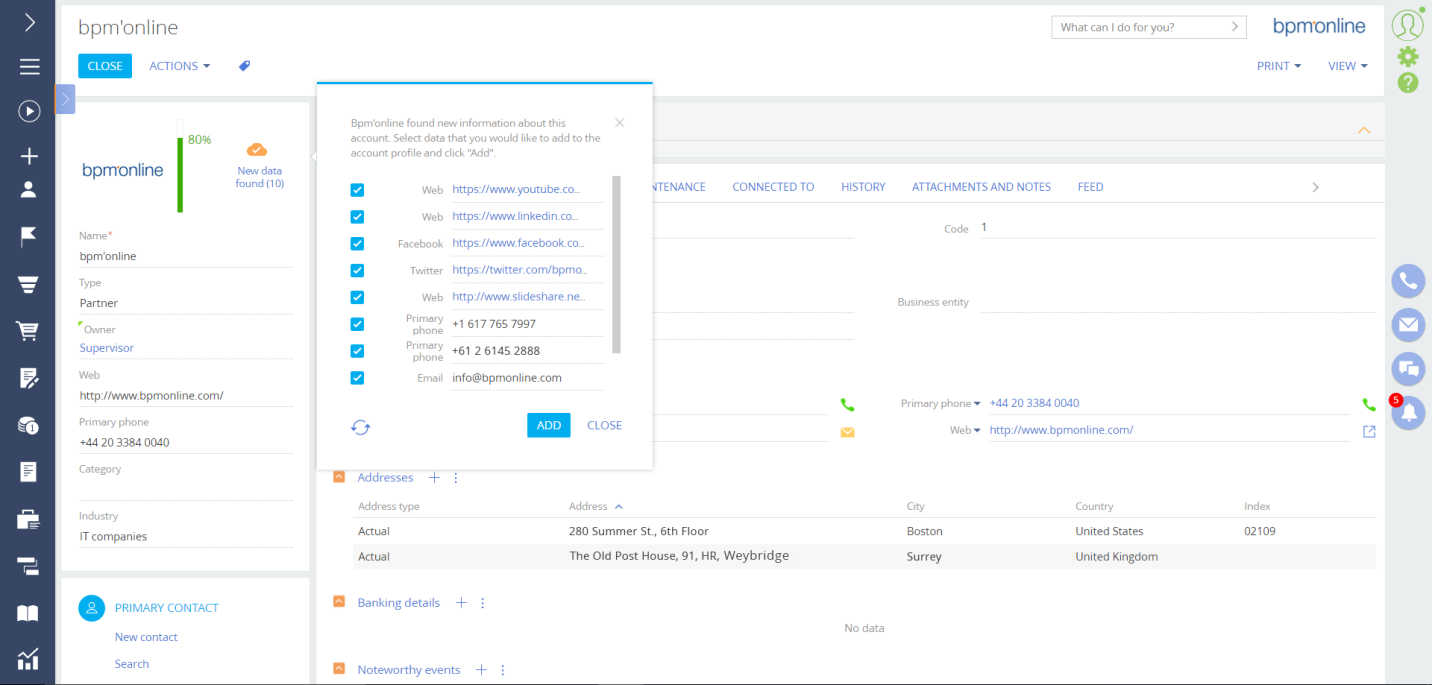Click the ADD button in popup

pos(548,425)
